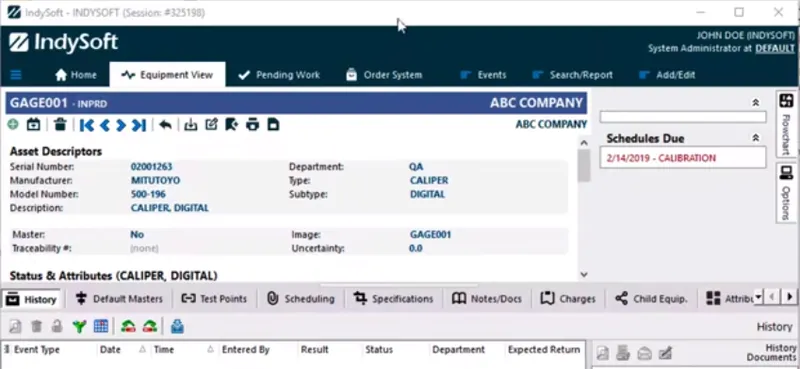Click the edit document icon under History Documents
800x369 pixels.
665,353
